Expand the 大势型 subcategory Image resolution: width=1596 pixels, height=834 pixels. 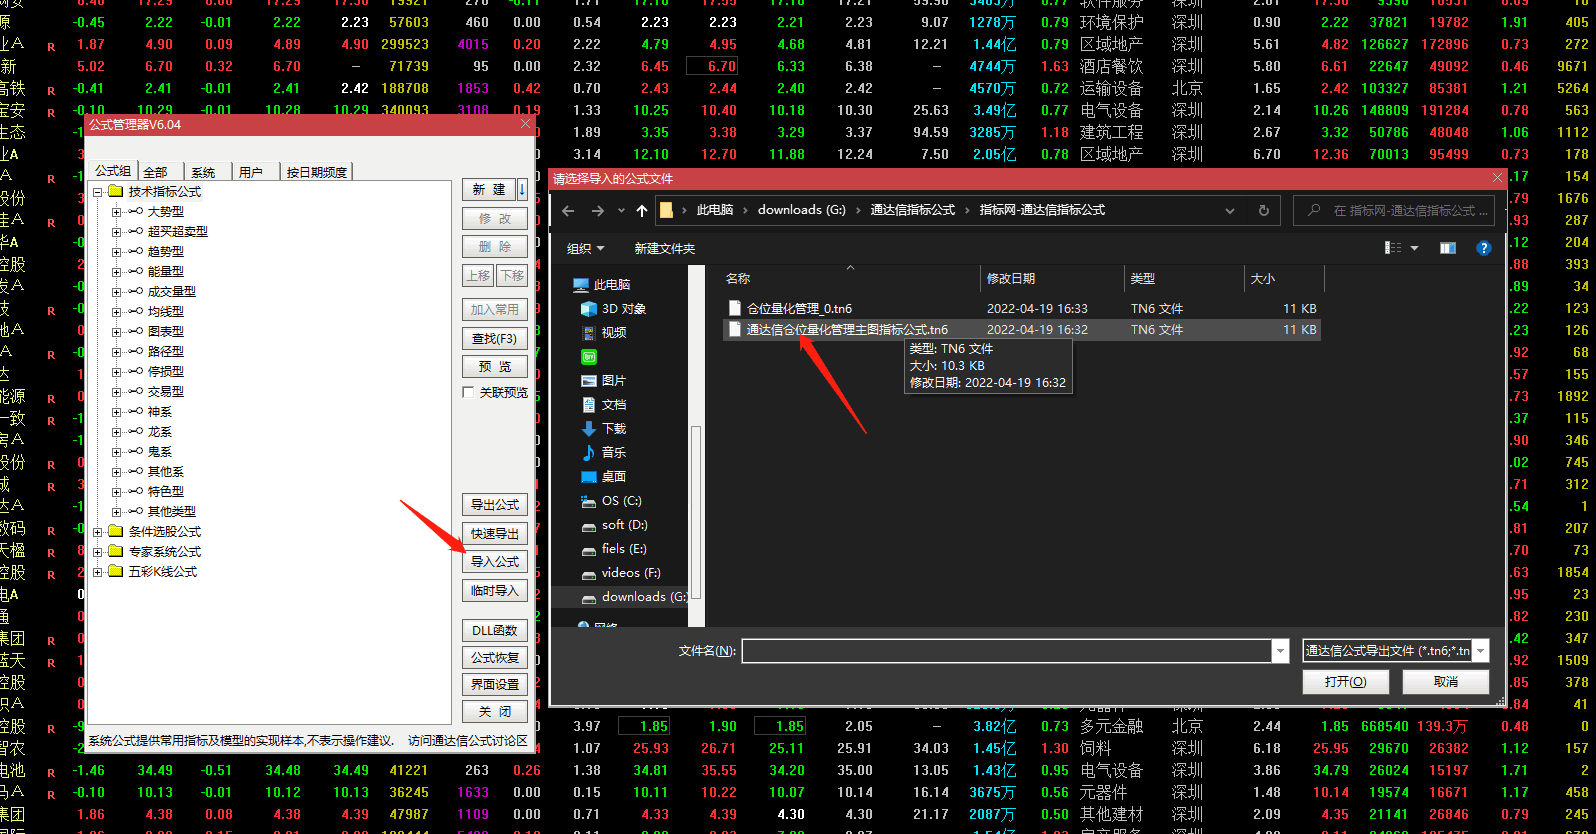[x=117, y=212]
